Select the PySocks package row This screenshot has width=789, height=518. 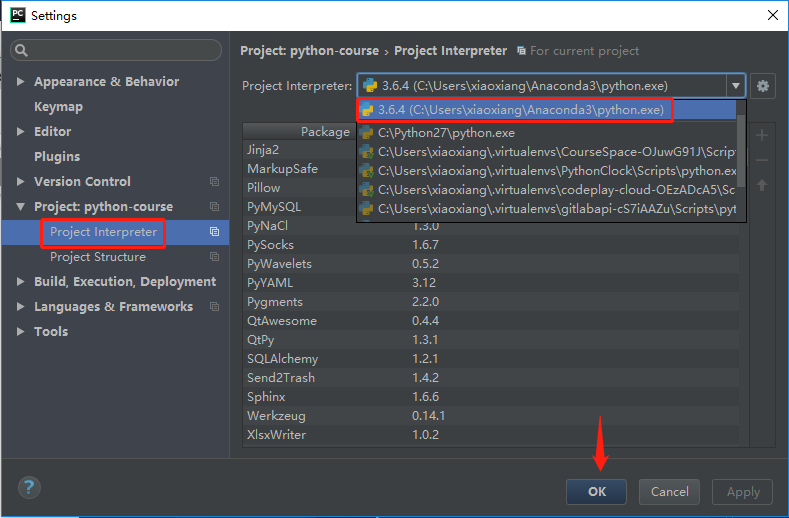491,245
